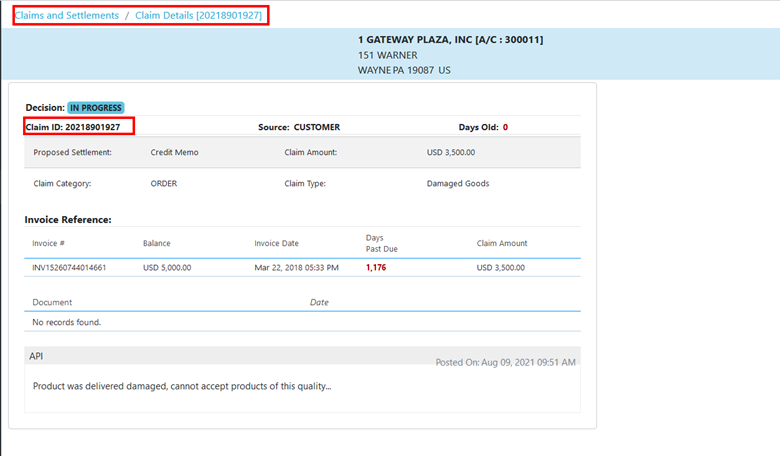Screen dimensions: 780x456
Task: Click Claim Category: label
Action: tap(62, 183)
